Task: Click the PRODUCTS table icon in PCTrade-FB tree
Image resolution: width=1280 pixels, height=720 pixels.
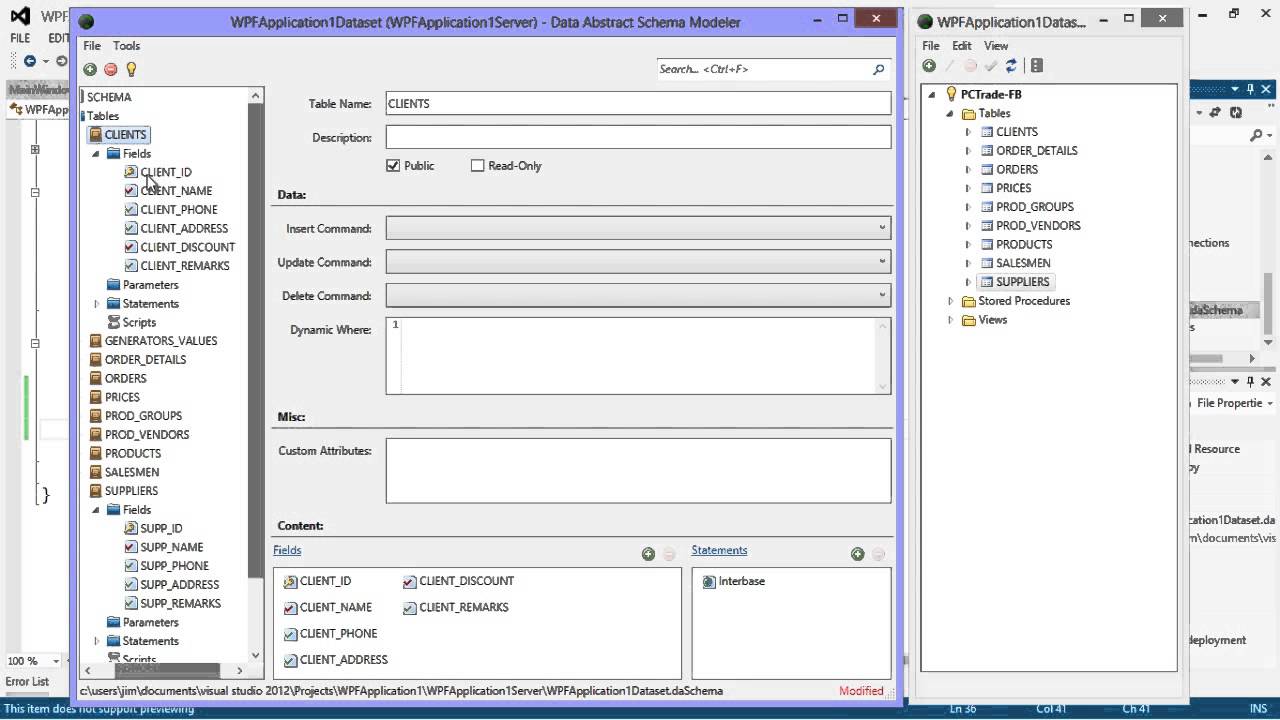Action: pyautogui.click(x=987, y=244)
